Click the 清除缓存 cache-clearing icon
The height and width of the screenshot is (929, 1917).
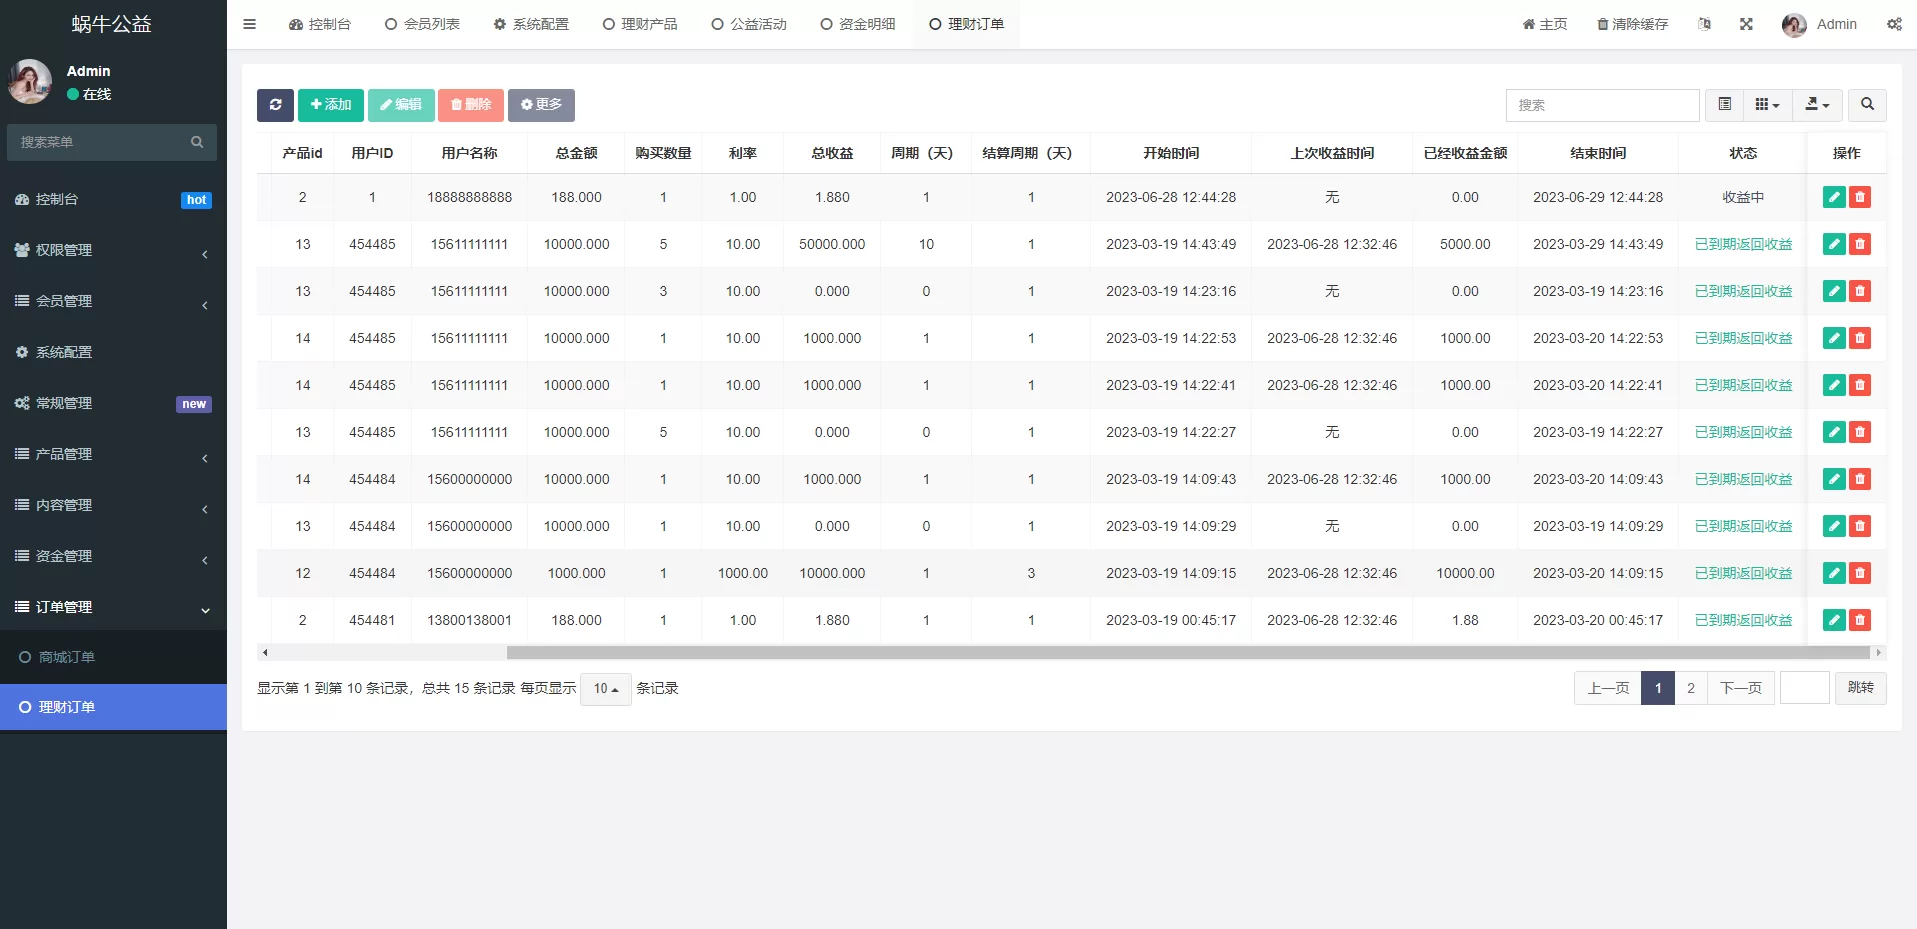(1632, 24)
